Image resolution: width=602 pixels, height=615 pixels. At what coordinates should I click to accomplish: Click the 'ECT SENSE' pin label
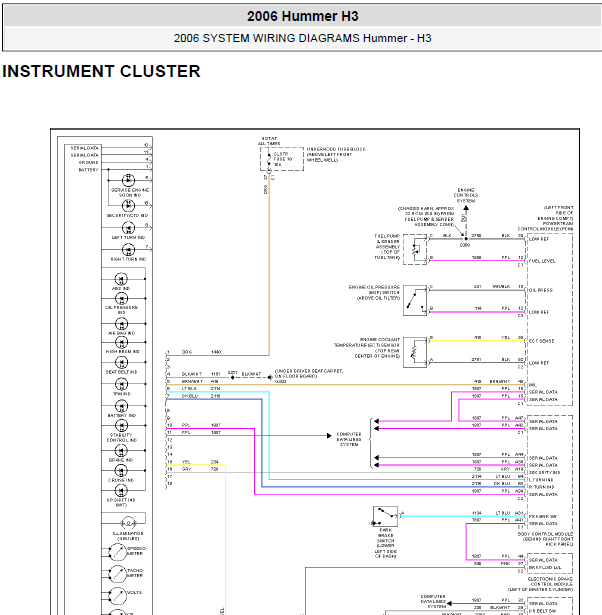(x=541, y=341)
